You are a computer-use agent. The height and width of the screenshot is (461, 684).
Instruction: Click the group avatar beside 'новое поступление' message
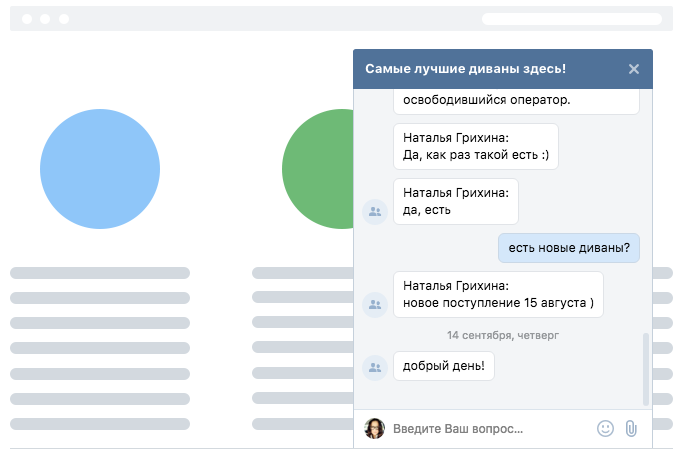375,304
